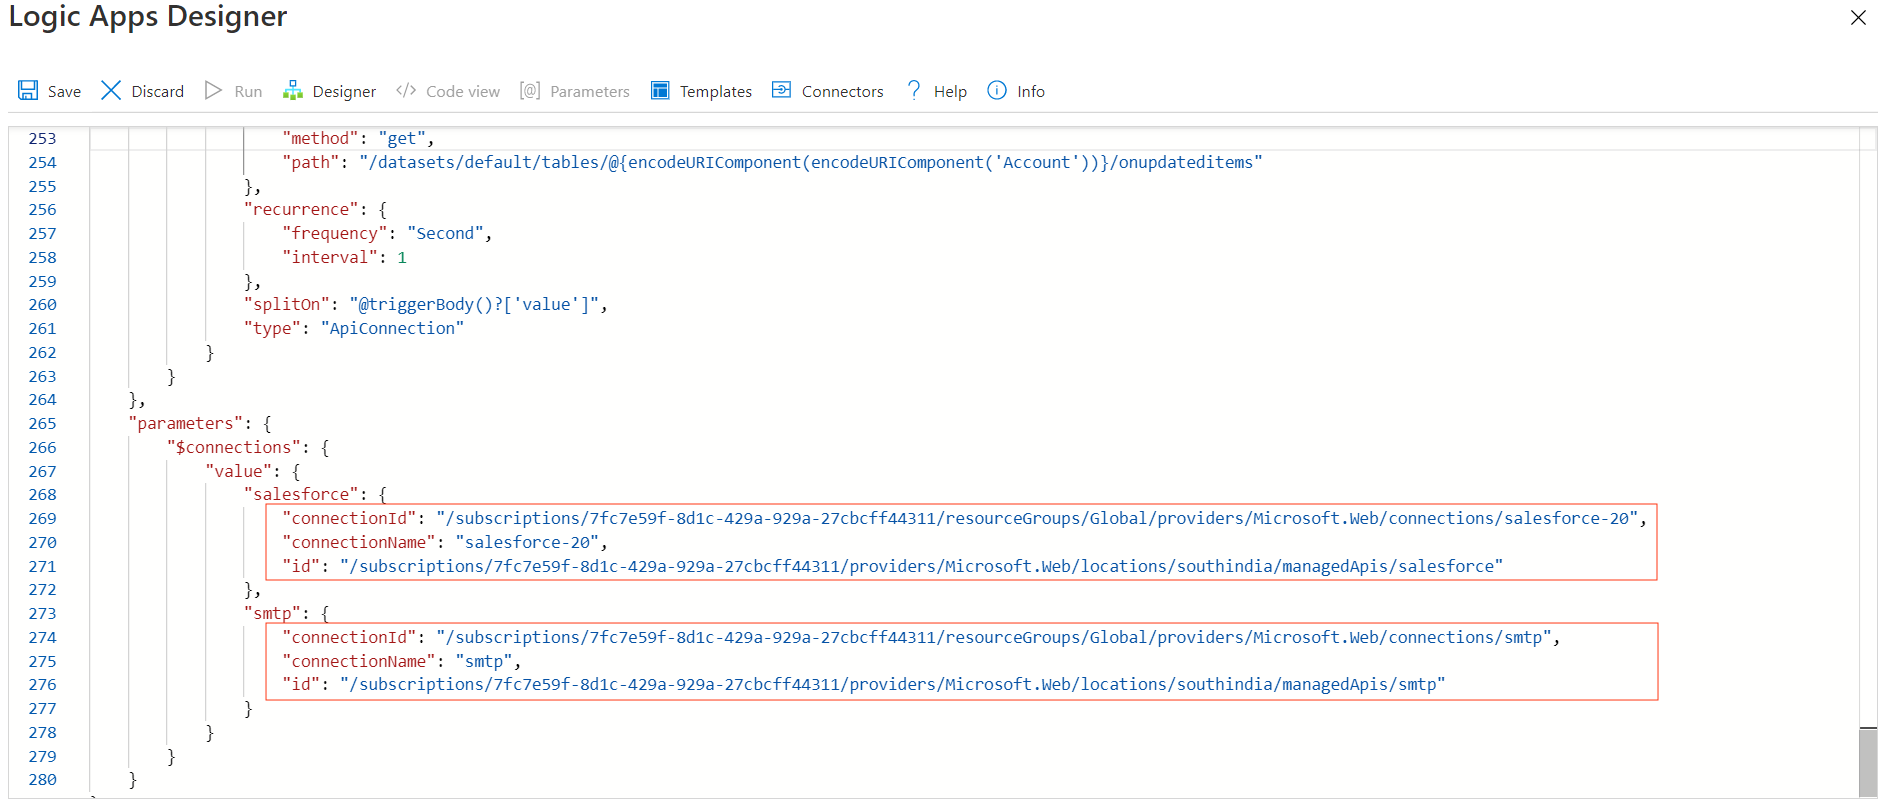Click the "value" key on line 267
1887x805 pixels.
238,471
